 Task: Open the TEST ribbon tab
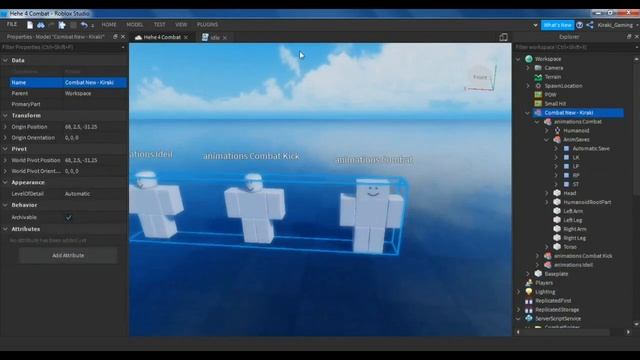(x=160, y=24)
